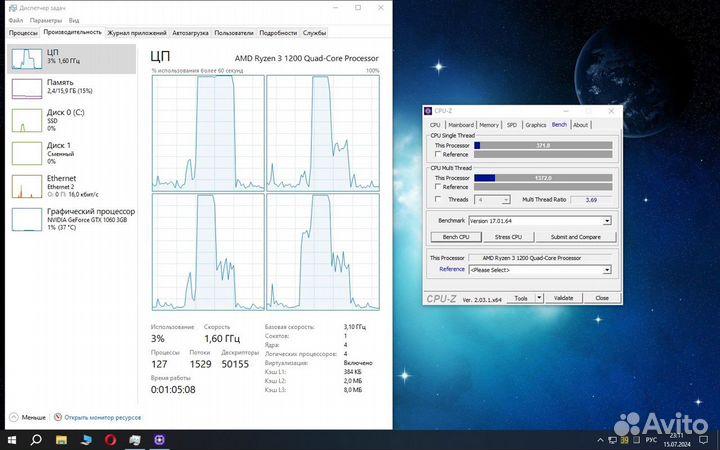
Task: Click the Открыть монитор ресурсов link
Action: [98, 416]
